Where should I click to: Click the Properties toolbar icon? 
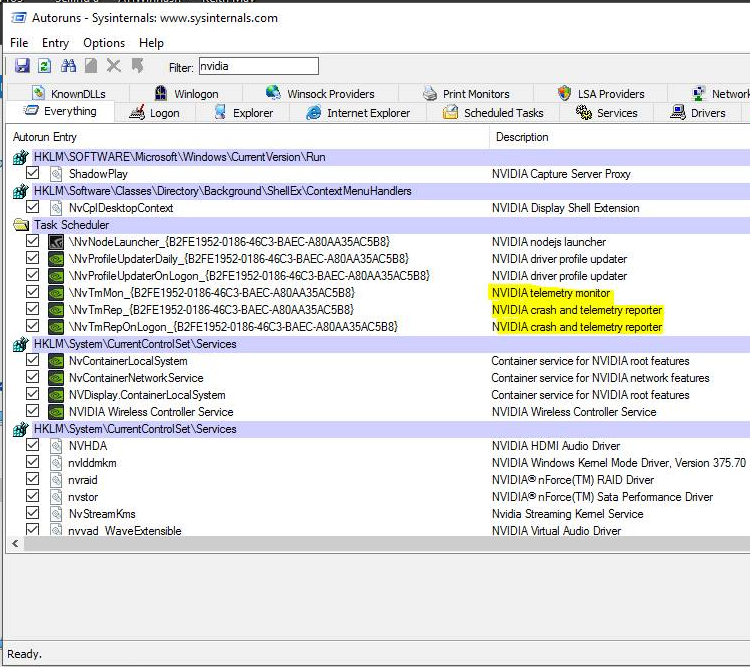click(x=91, y=66)
